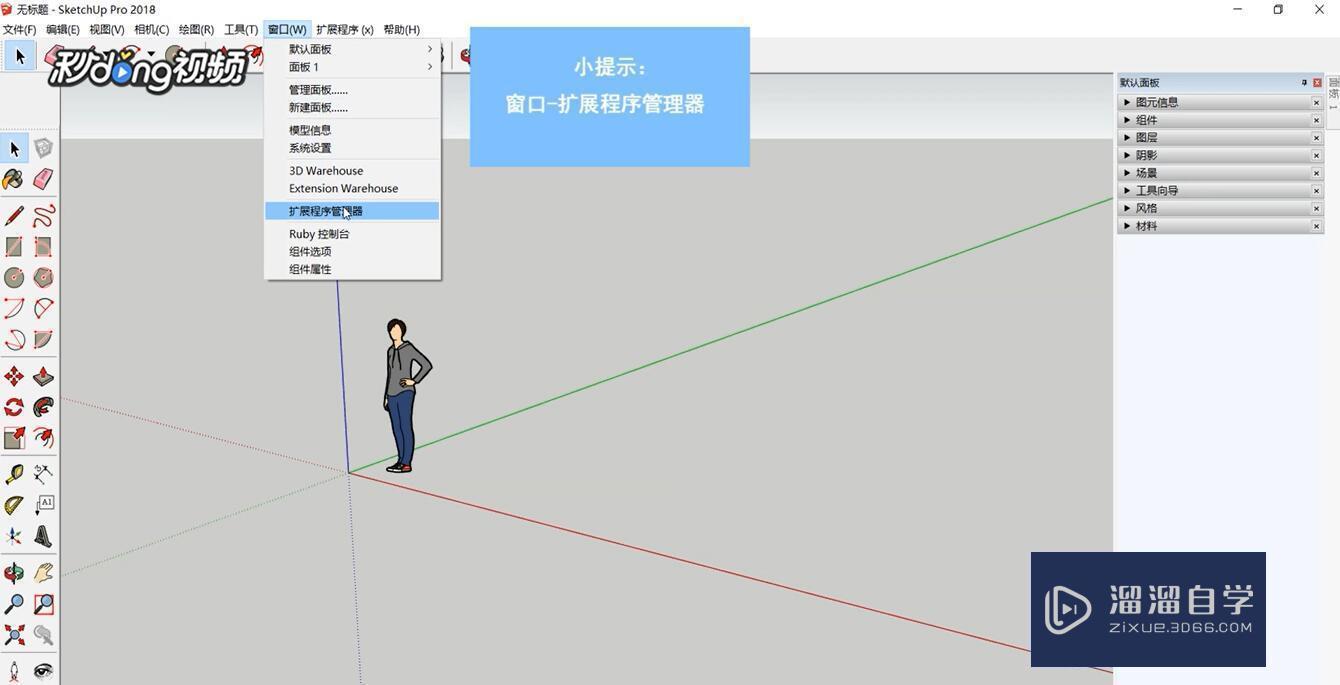Activate the Move tool
Viewport: 1340px width, 685px height.
[x=14, y=376]
